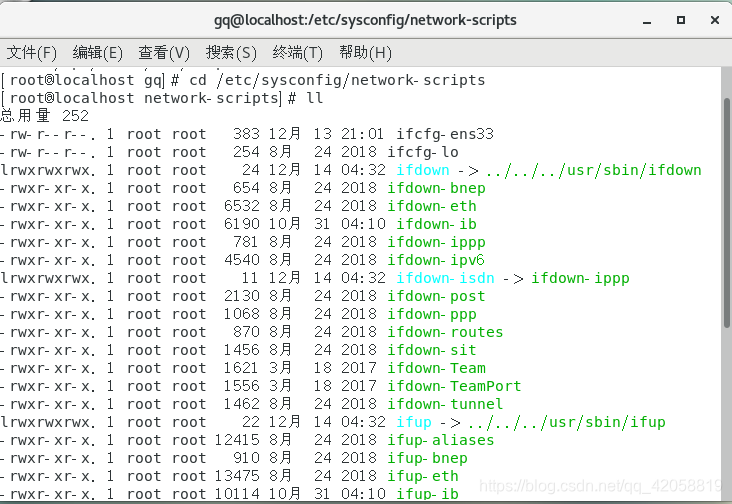Image resolution: width=732 pixels, height=504 pixels.
Task: Click the ../../../usr/sbin/ifdown link target
Action: point(593,170)
